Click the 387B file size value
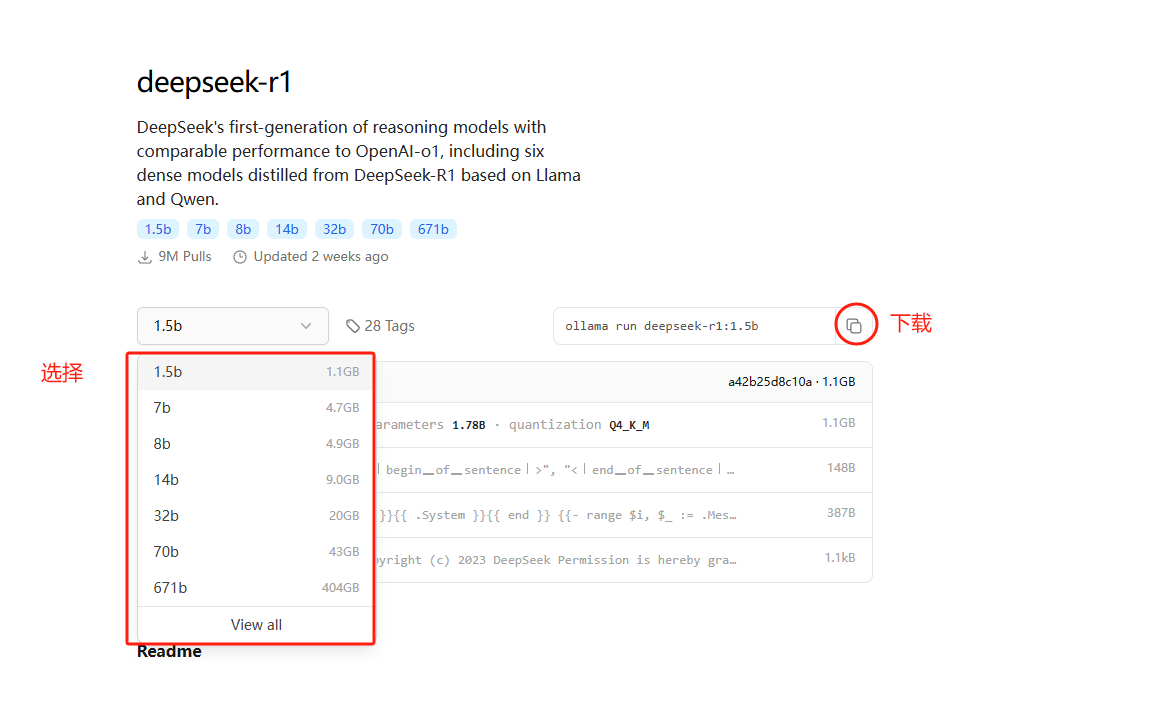This screenshot has width=1155, height=712. pos(840,512)
